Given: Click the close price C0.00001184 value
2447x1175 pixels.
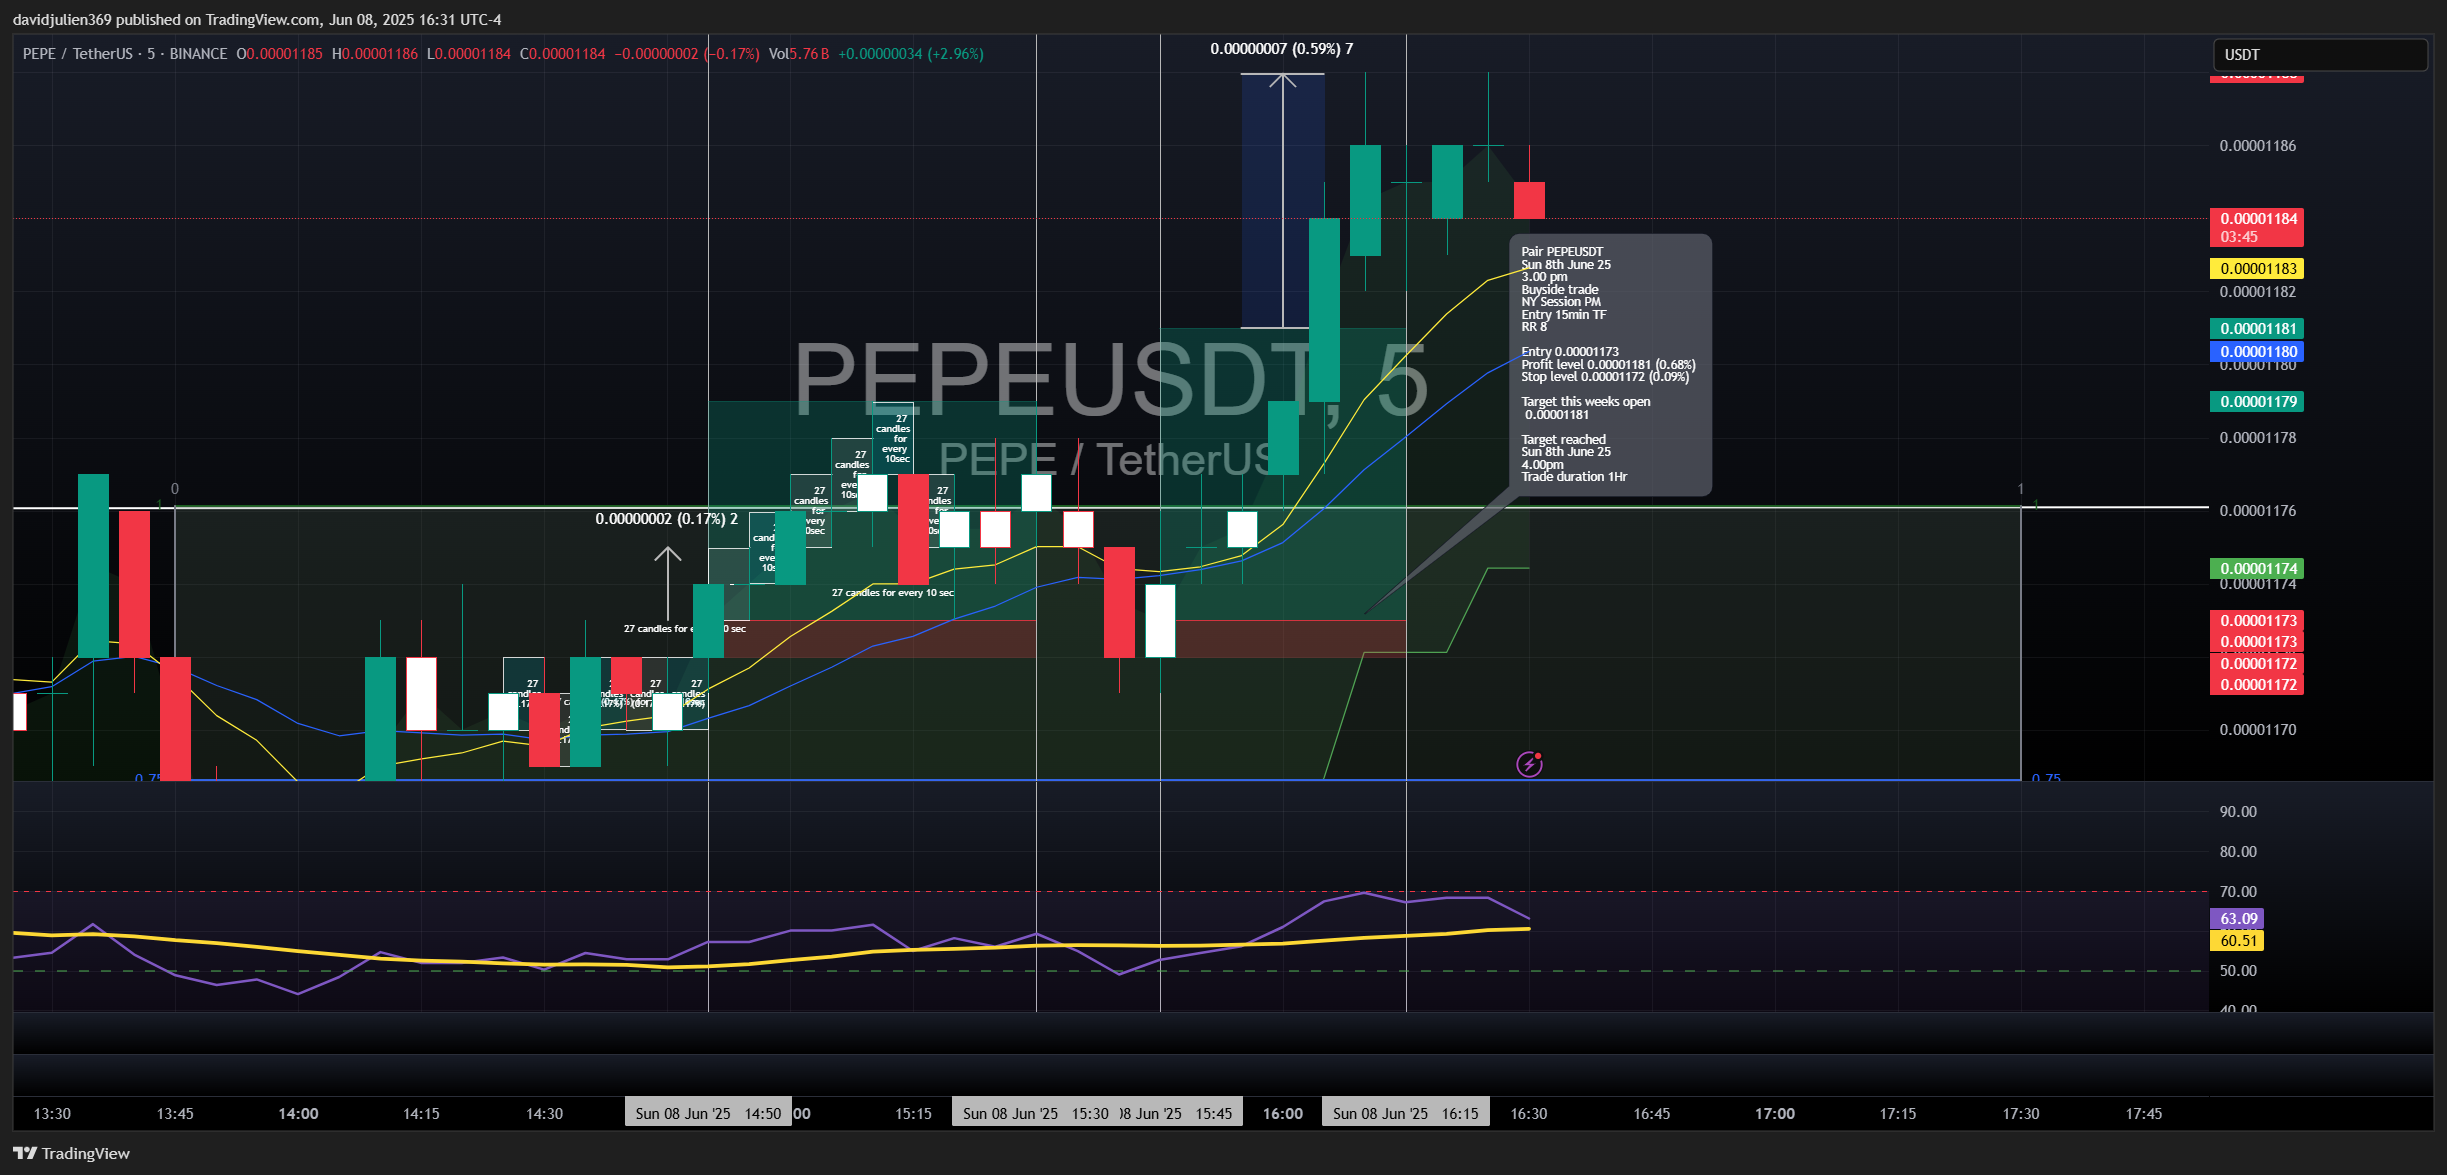Looking at the screenshot, I should pyautogui.click(x=563, y=54).
